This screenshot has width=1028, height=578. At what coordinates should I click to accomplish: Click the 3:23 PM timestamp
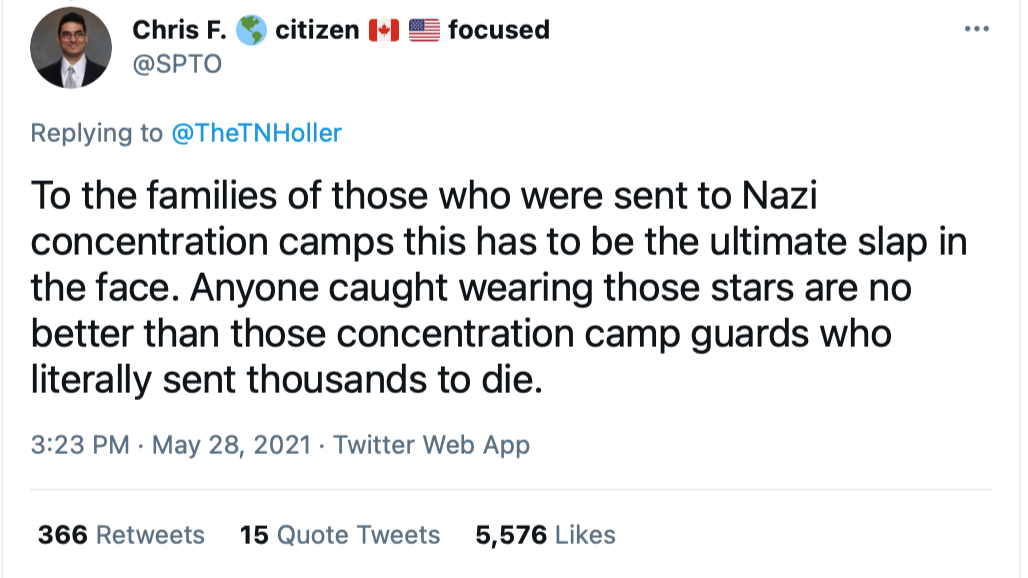[80, 445]
